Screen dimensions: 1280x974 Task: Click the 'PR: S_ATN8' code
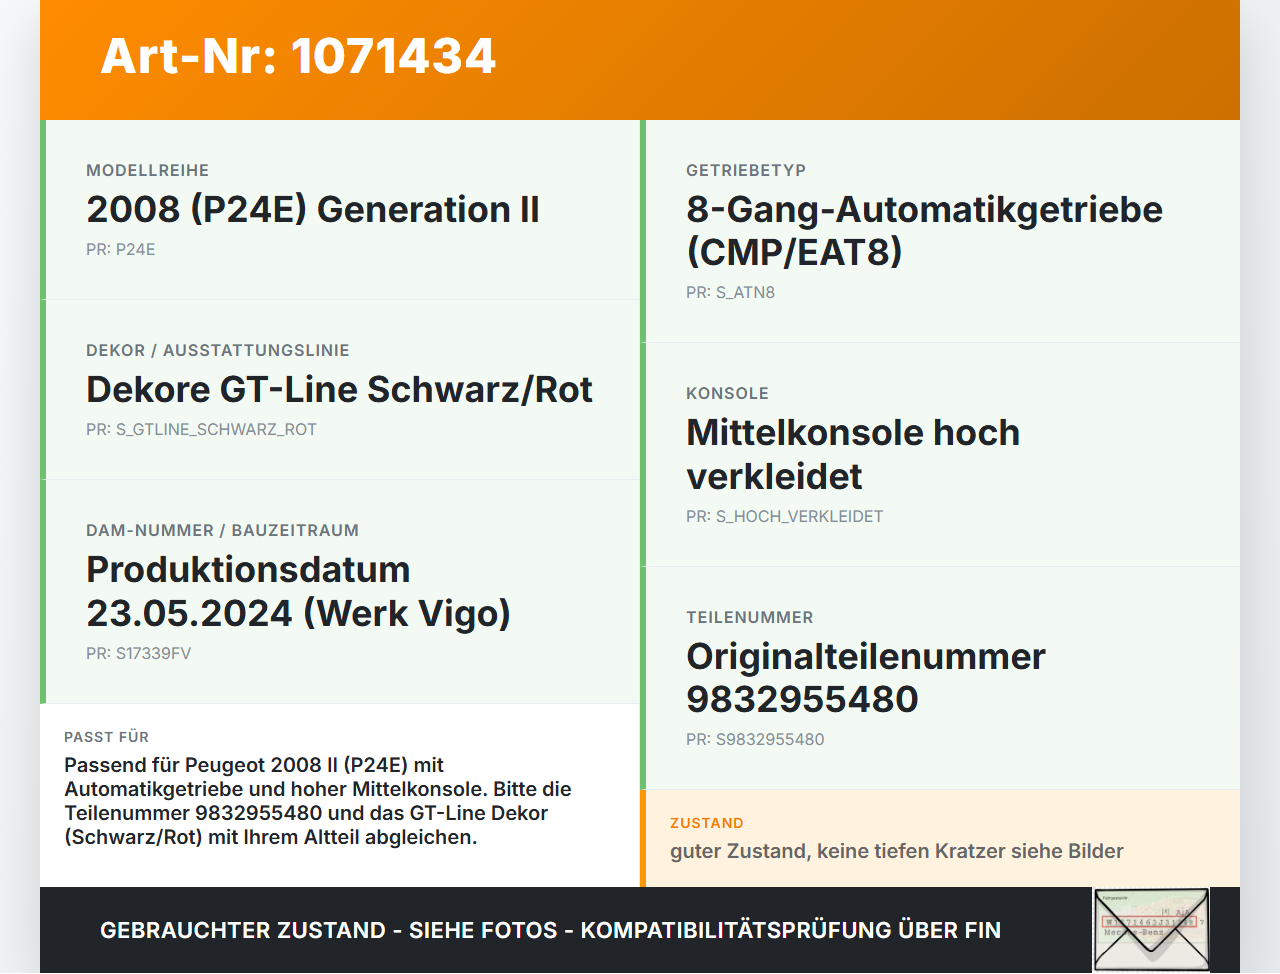tap(730, 292)
